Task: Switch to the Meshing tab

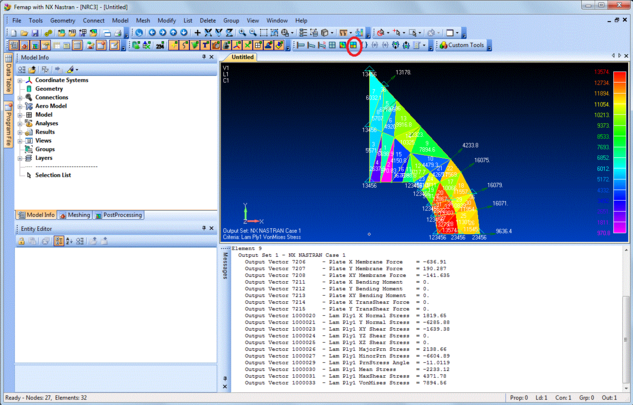Action: (76, 215)
